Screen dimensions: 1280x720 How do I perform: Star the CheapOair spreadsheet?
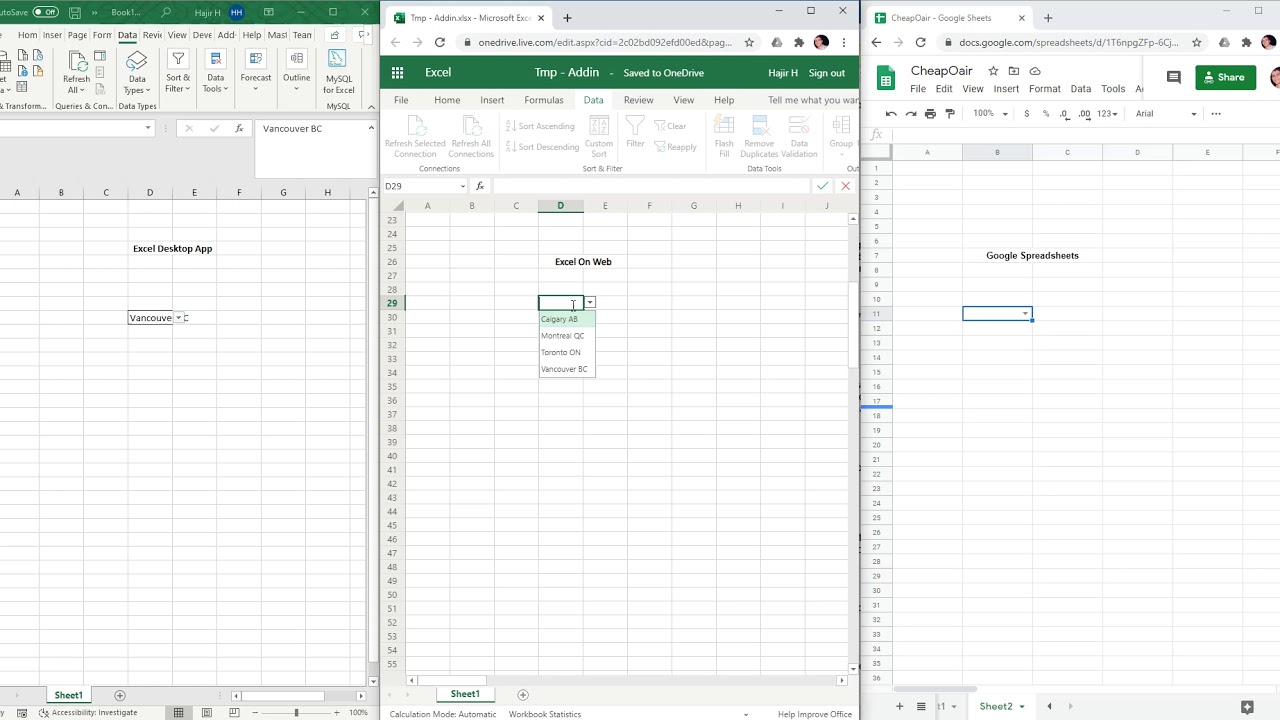[x=993, y=71]
